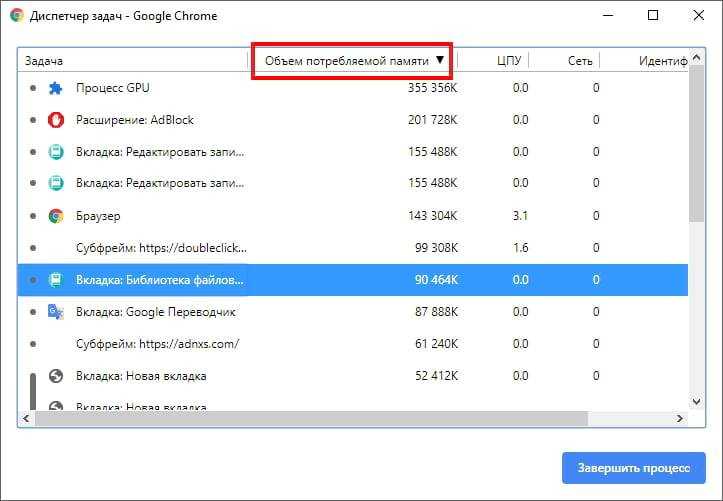Viewport: 723px width, 501px height.
Task: Click the Google Переводчик translate icon
Action: coord(56,312)
